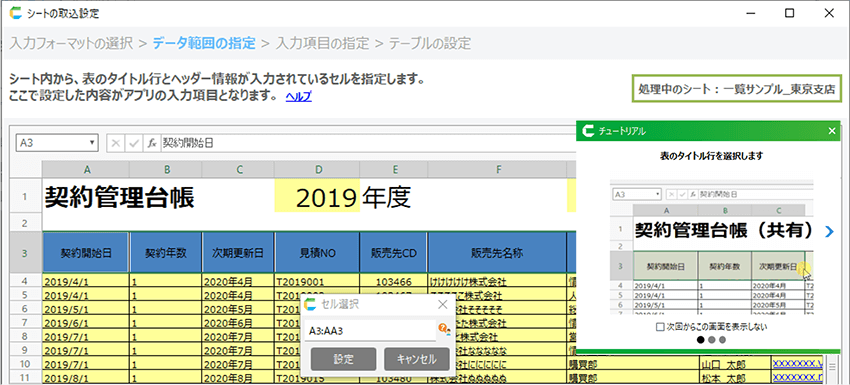Click the 契約管理台帳 title cell in the sheet

click(119, 198)
